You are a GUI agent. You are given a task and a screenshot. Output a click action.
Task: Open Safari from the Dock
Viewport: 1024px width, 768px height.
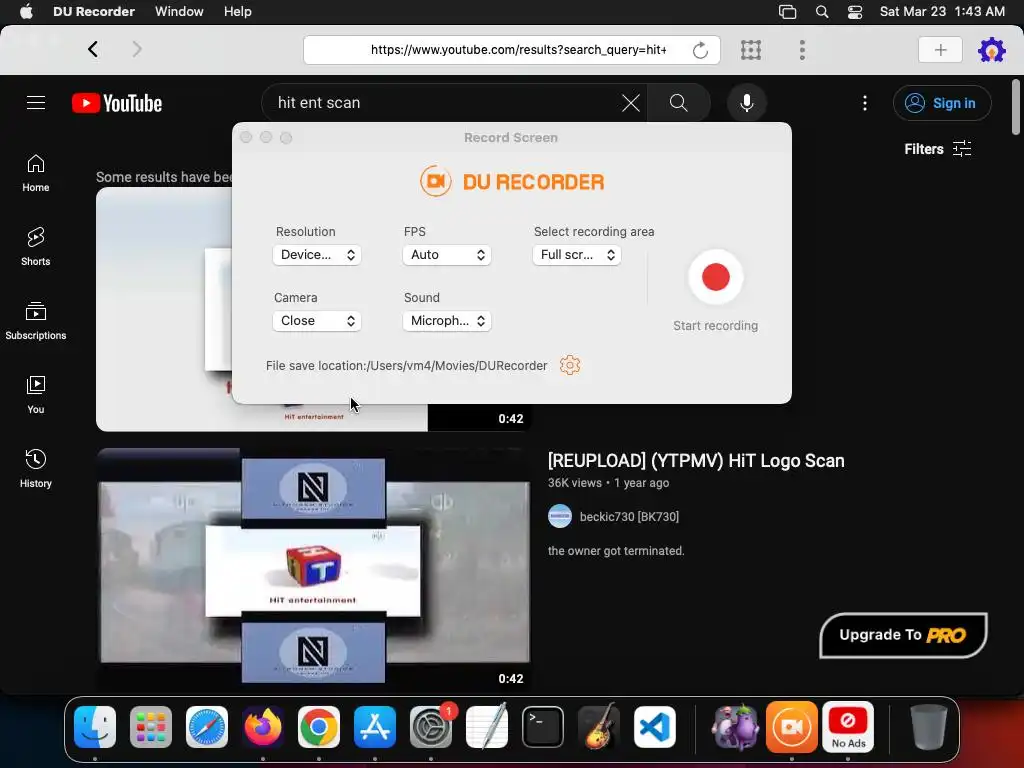pyautogui.click(x=207, y=727)
